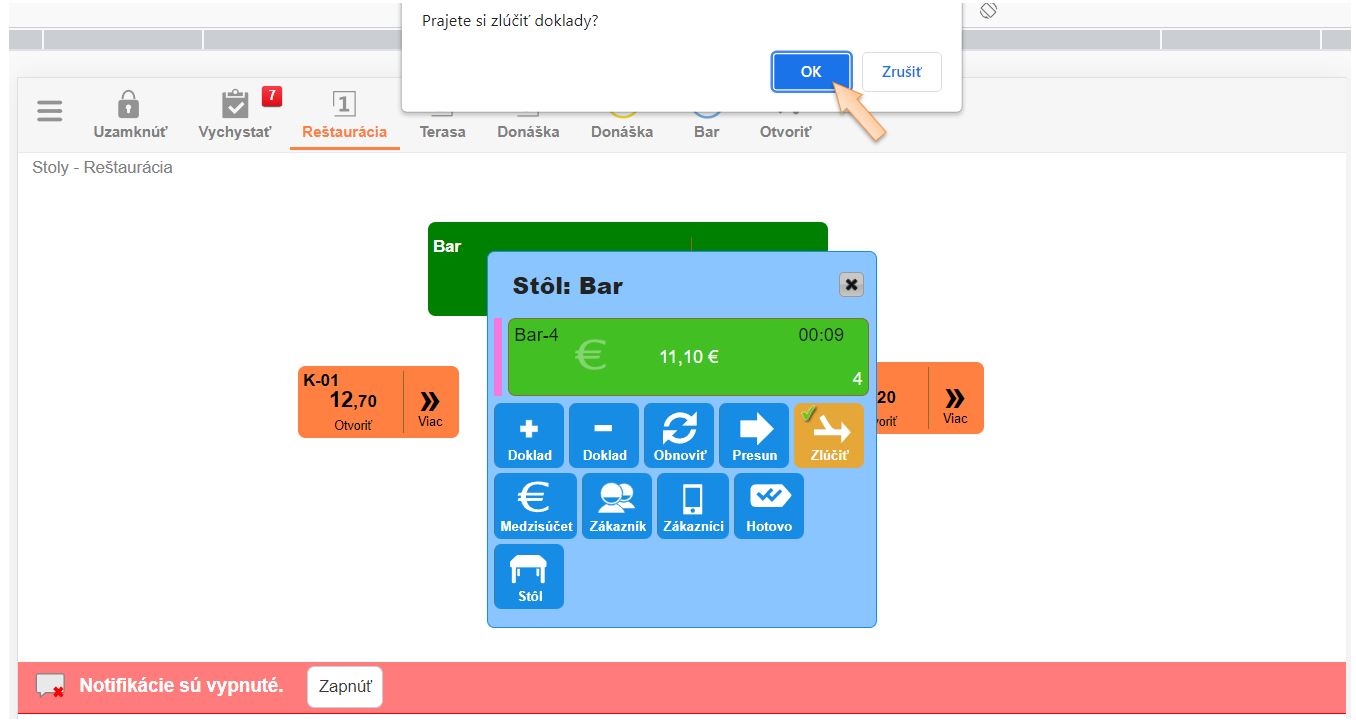
Task: Confirm merge by clicking OK
Action: tap(811, 72)
